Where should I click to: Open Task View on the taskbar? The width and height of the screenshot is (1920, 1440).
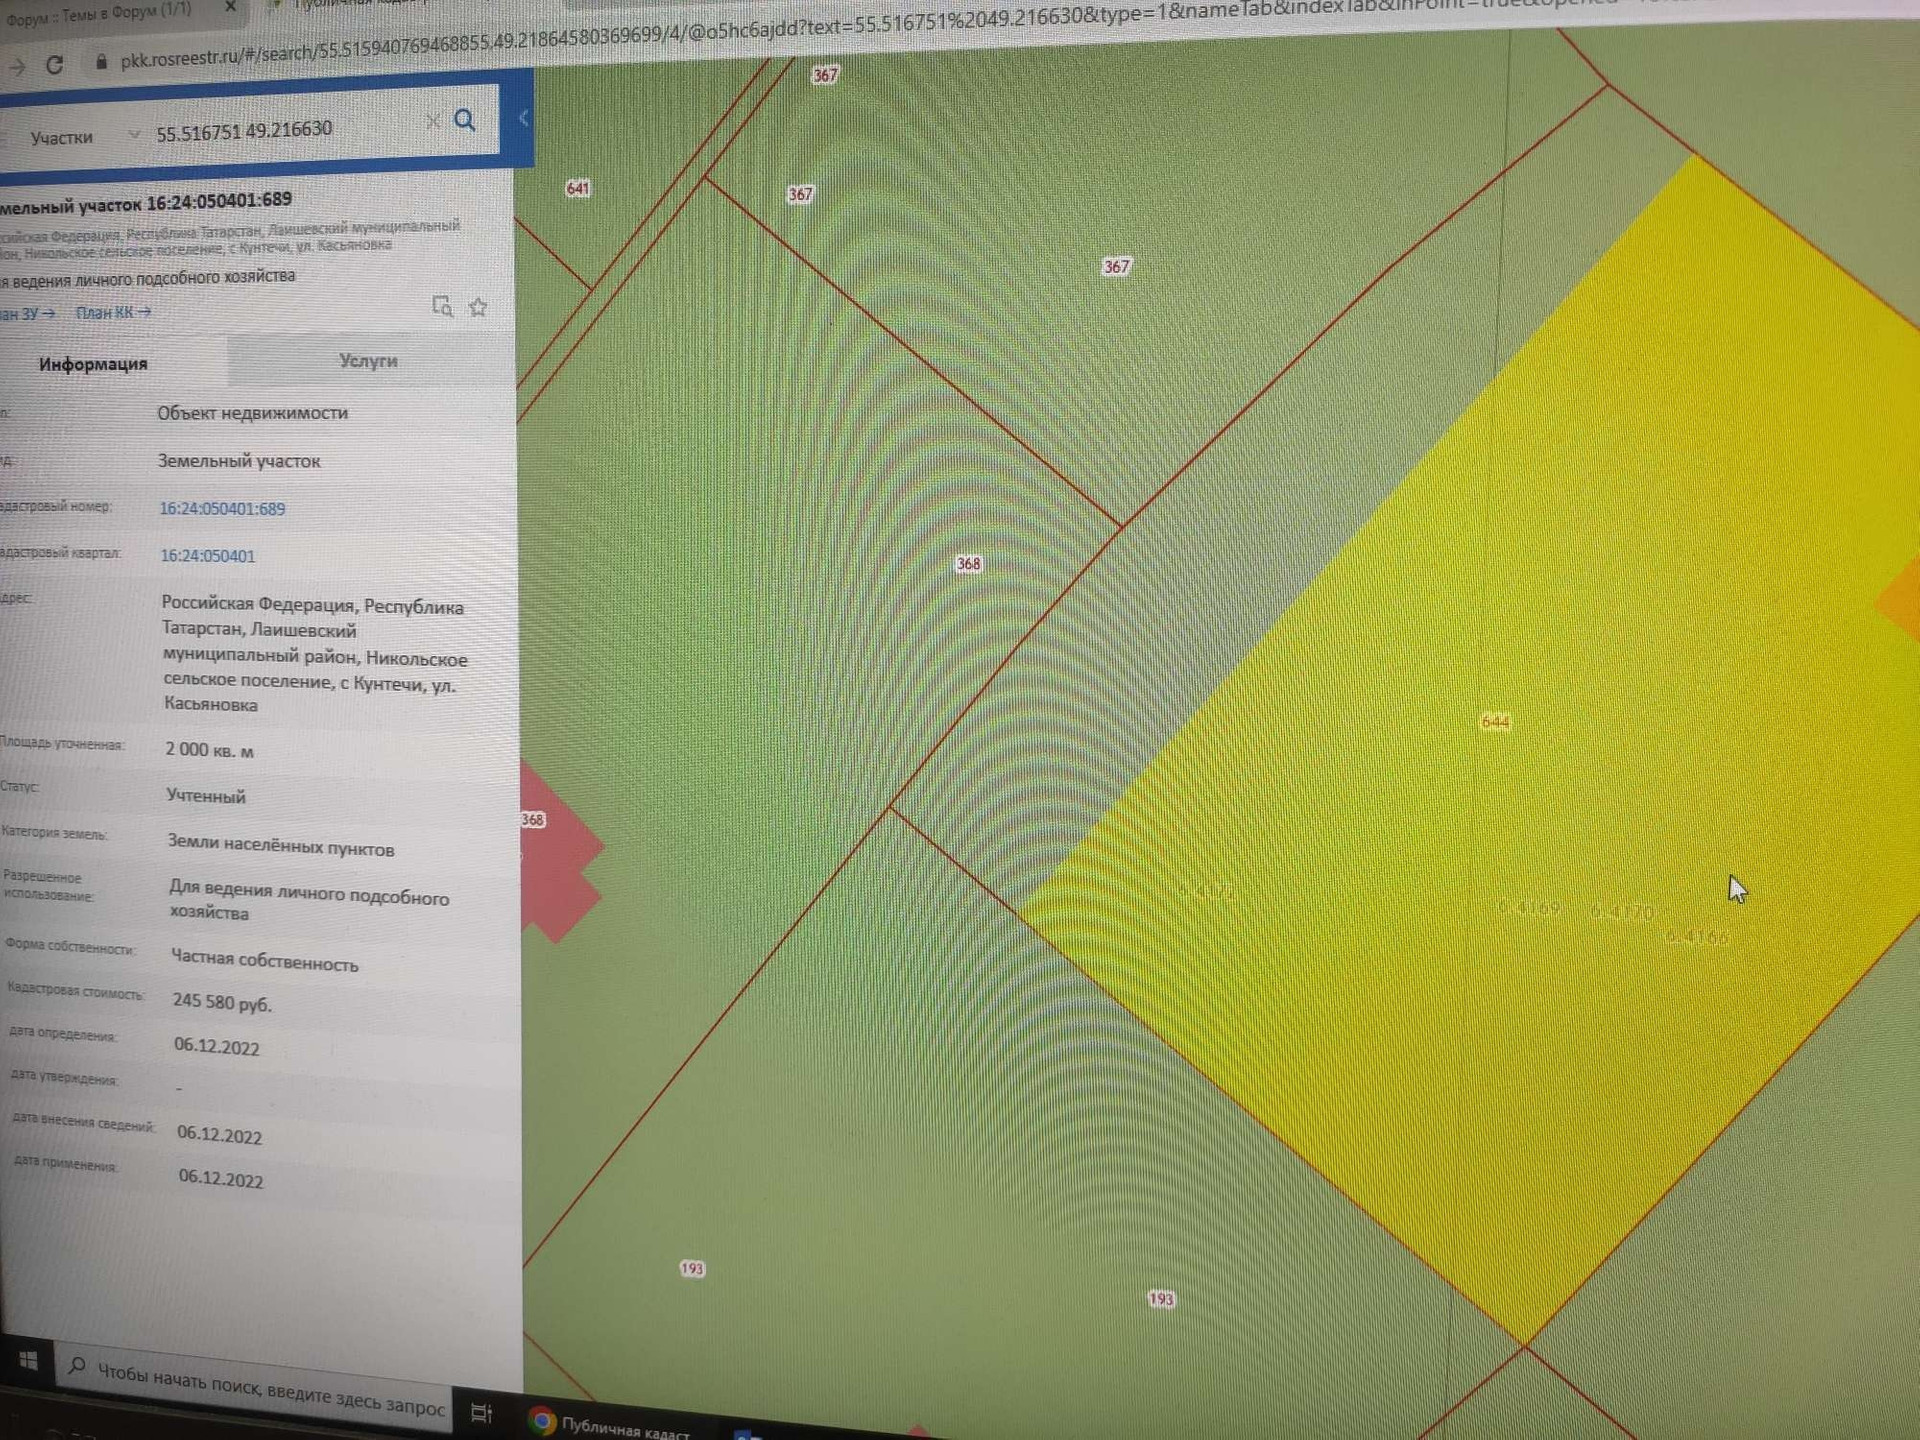[x=481, y=1412]
